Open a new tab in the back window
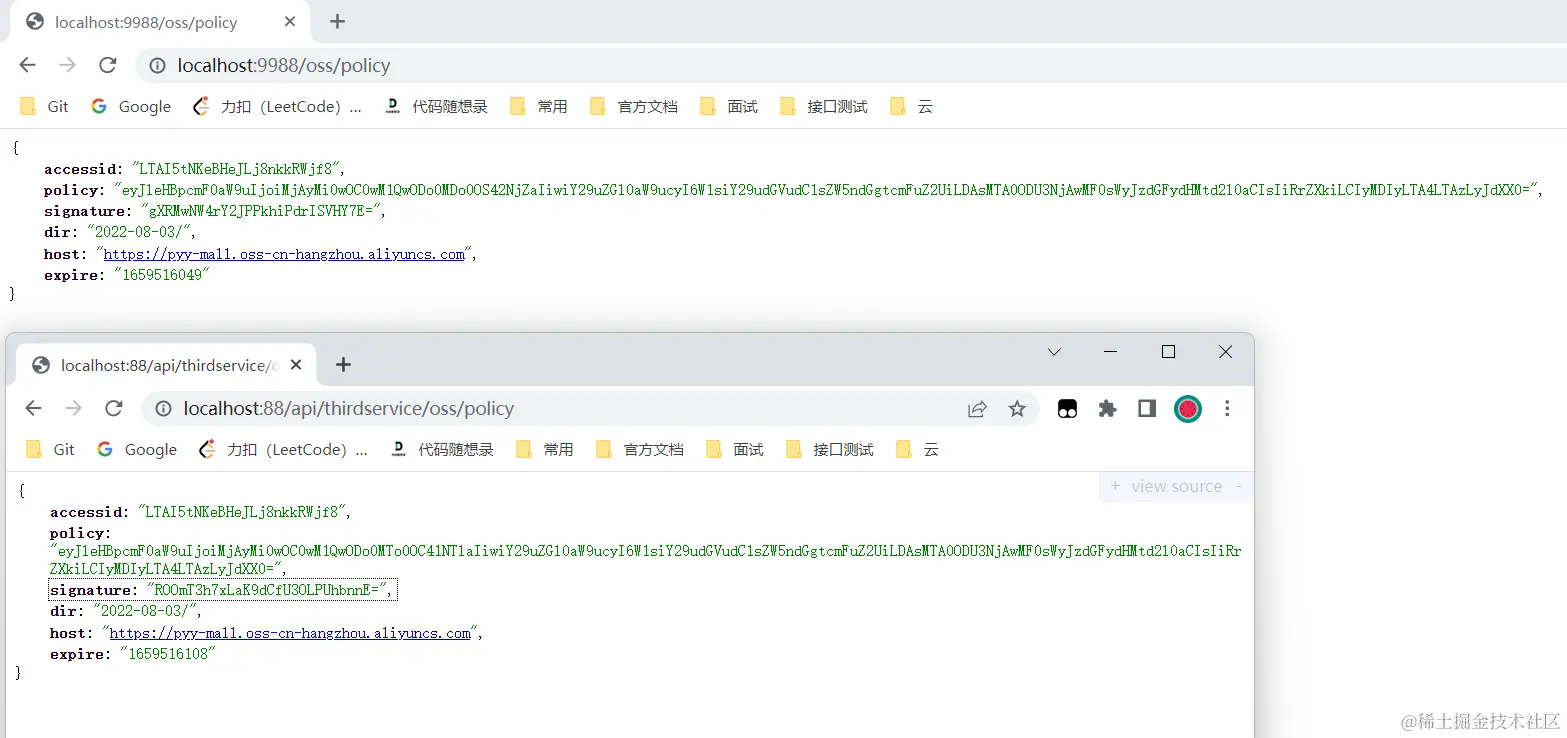 pos(337,21)
